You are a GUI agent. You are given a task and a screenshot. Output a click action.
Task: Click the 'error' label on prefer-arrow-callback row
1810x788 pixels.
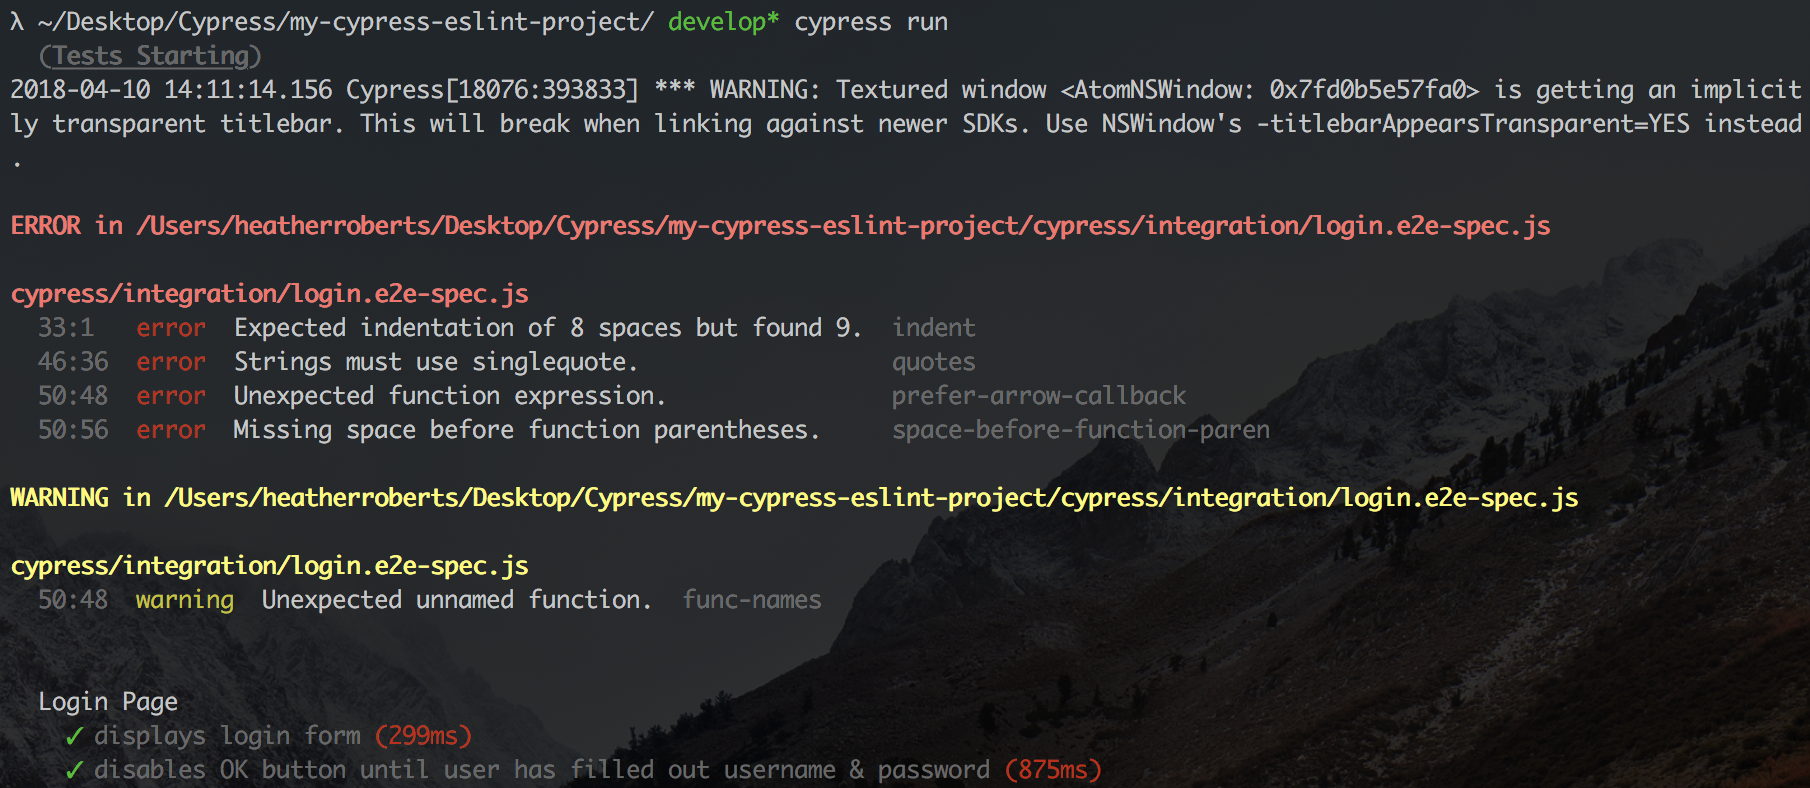pyautogui.click(x=171, y=396)
